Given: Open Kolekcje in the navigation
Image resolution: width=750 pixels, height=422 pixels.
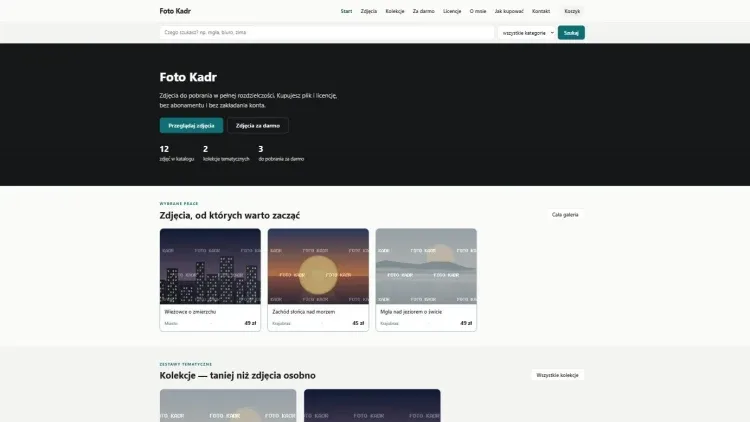Looking at the screenshot, I should [x=395, y=11].
